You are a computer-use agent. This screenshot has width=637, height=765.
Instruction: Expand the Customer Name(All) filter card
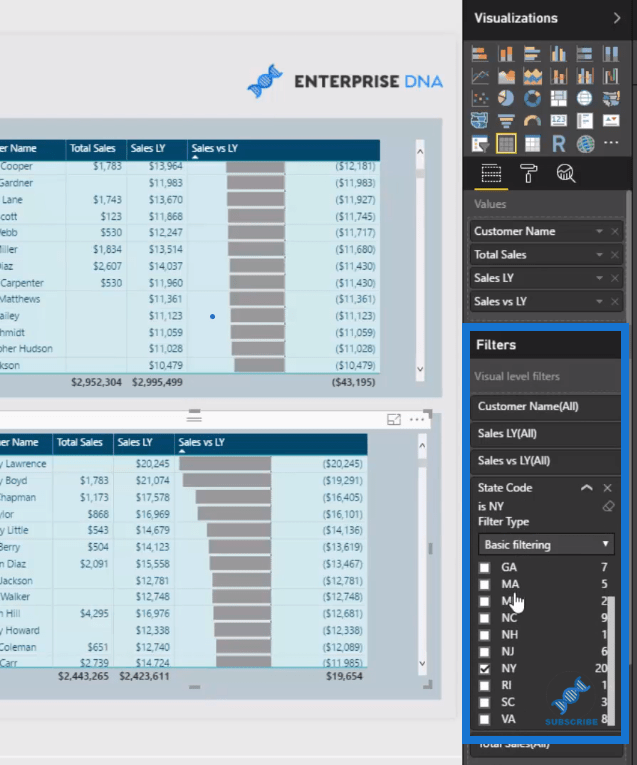(545, 407)
